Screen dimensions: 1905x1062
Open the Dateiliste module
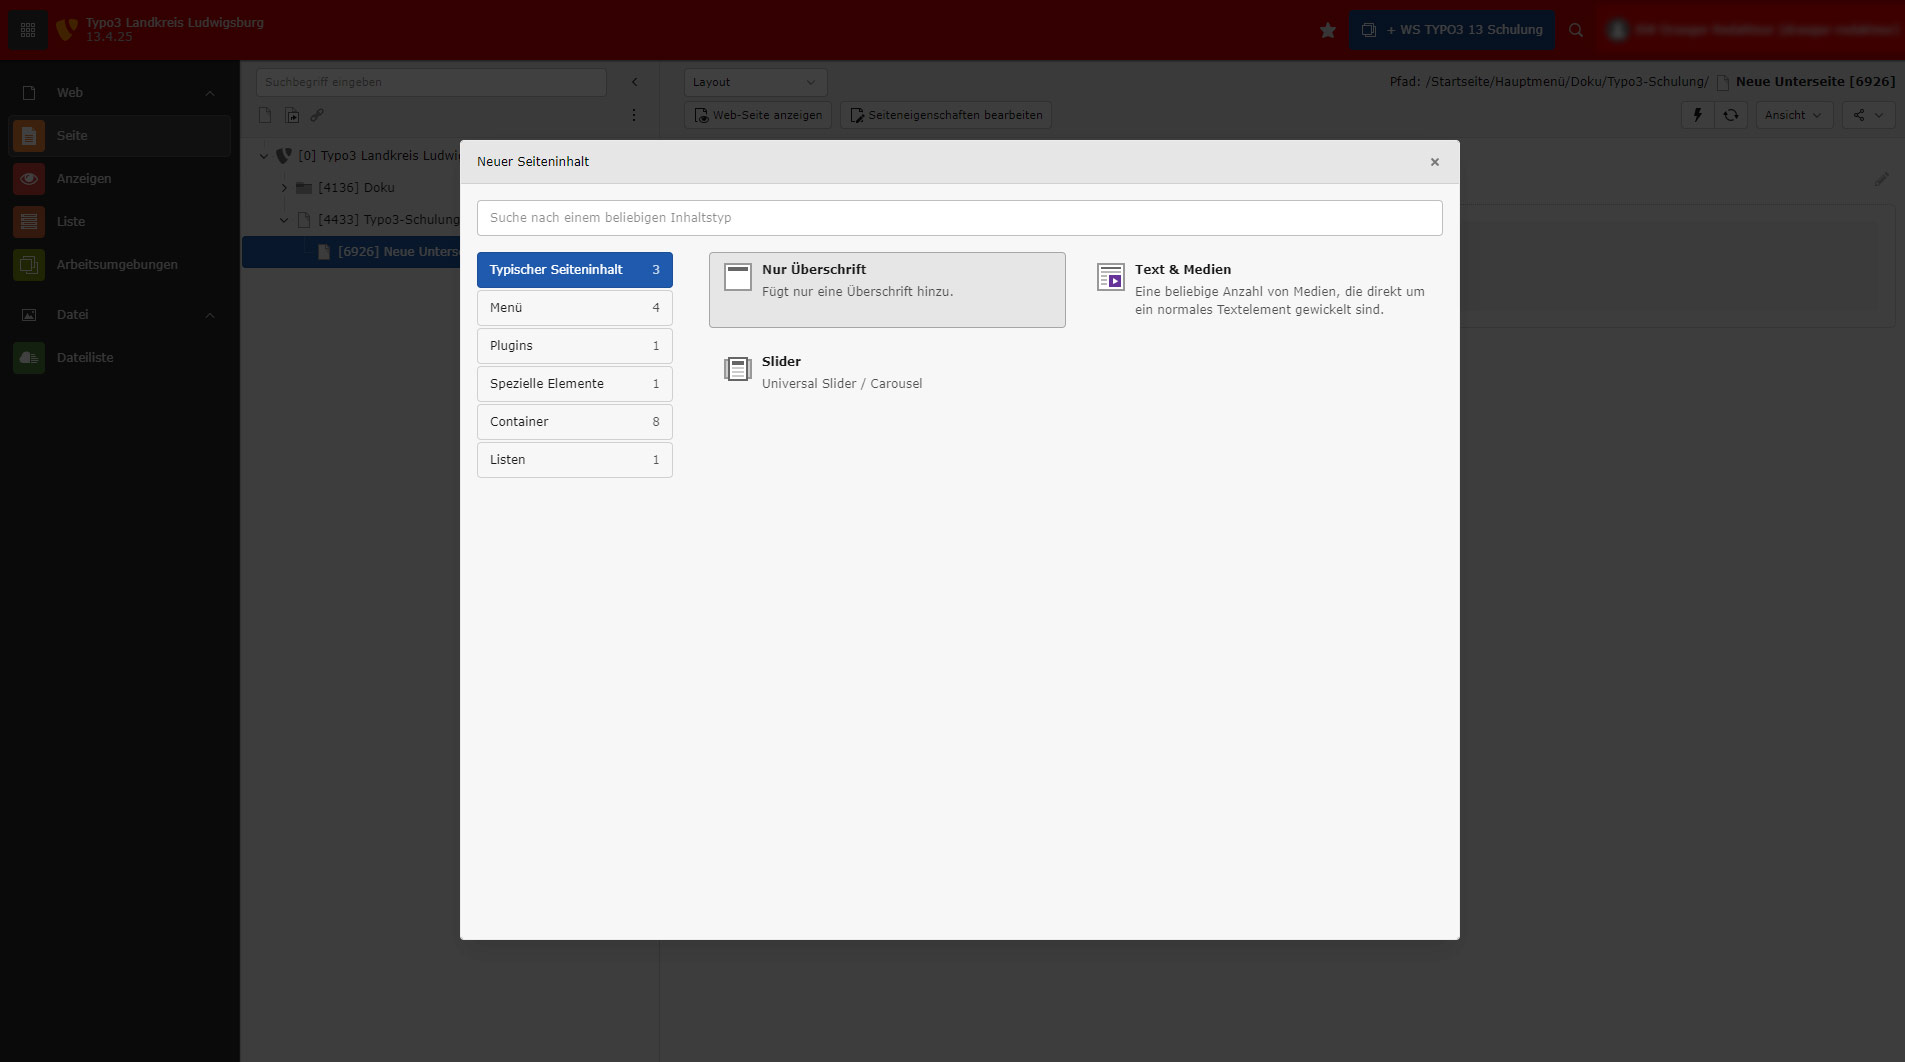click(84, 358)
